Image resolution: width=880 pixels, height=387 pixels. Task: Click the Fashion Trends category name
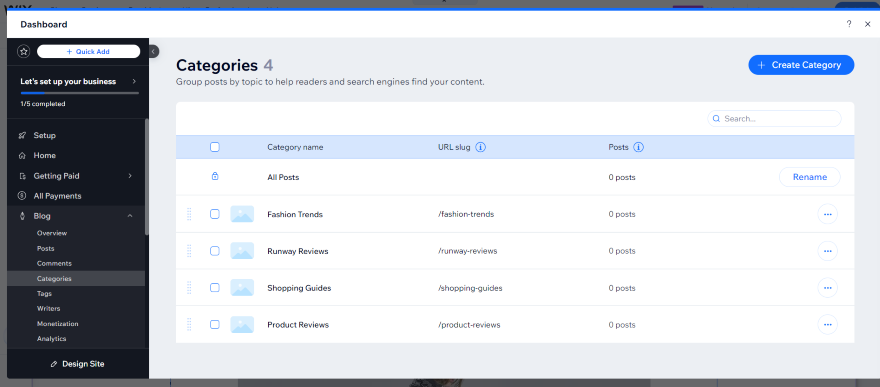coord(295,214)
